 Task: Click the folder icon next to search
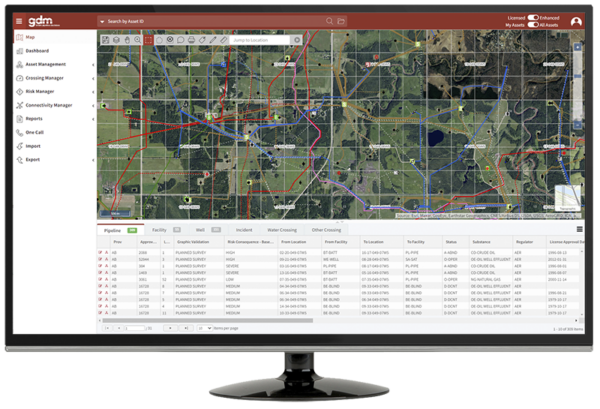341,20
